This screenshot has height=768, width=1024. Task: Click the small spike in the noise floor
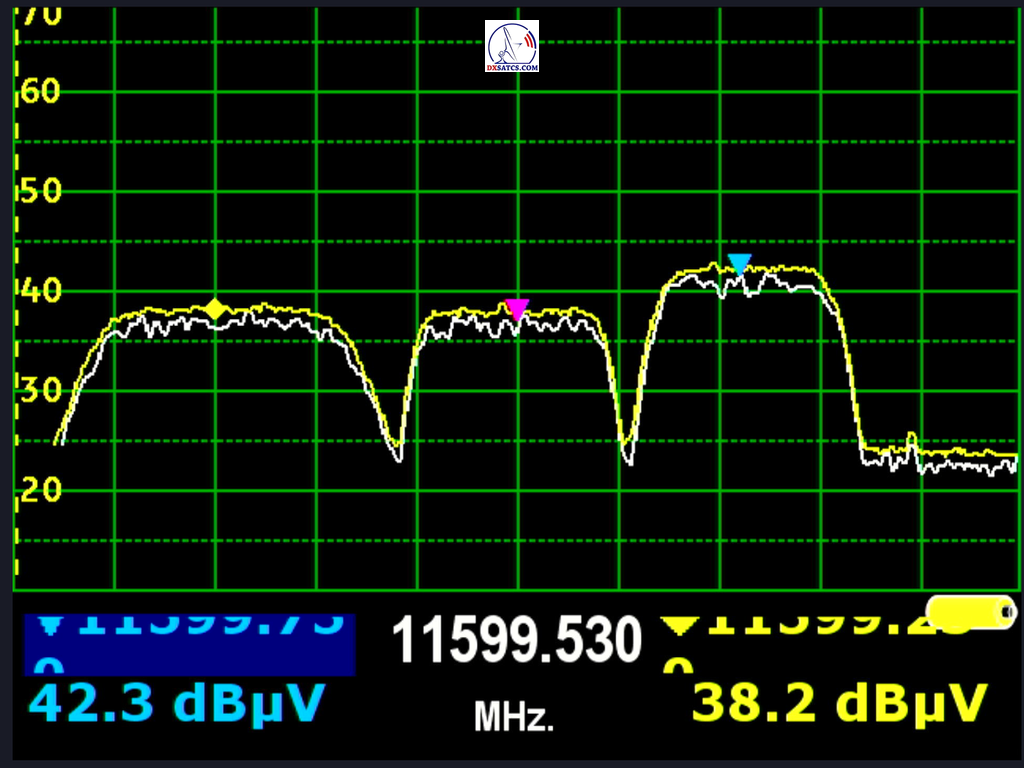(x=910, y=438)
